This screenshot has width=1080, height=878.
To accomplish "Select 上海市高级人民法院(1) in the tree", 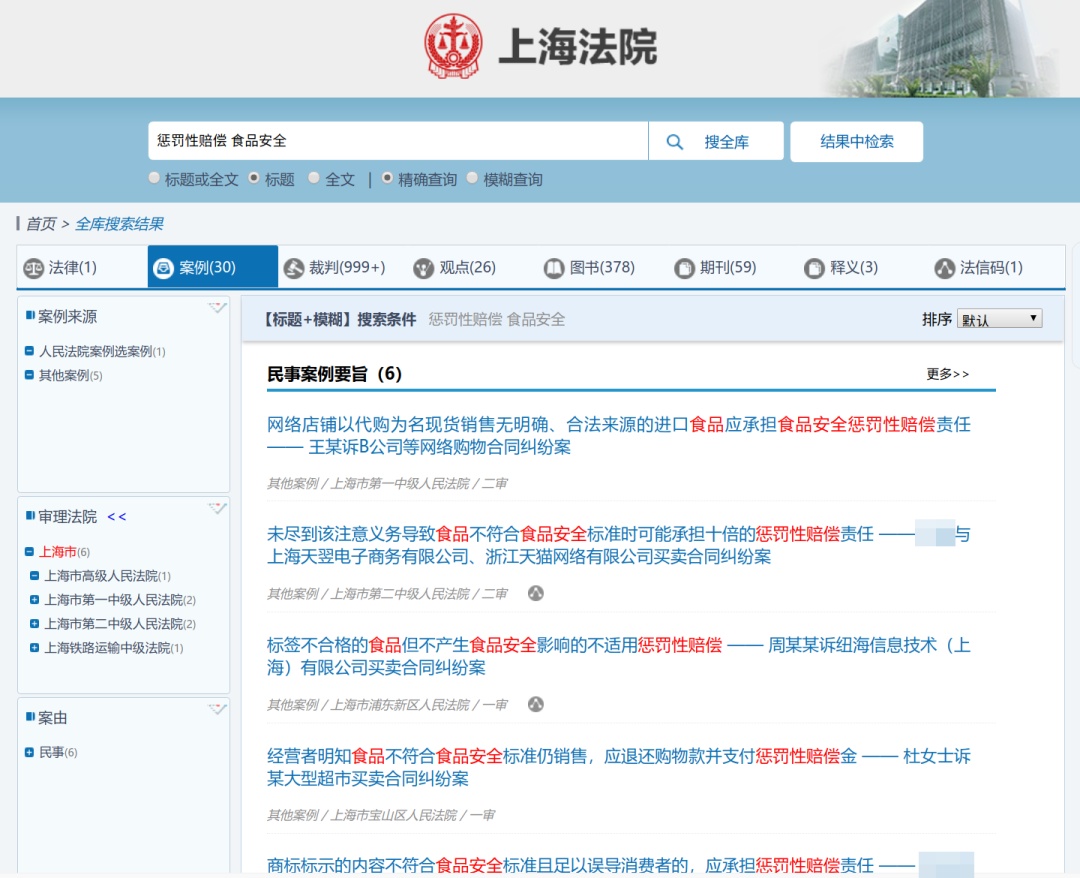I will 107,576.
